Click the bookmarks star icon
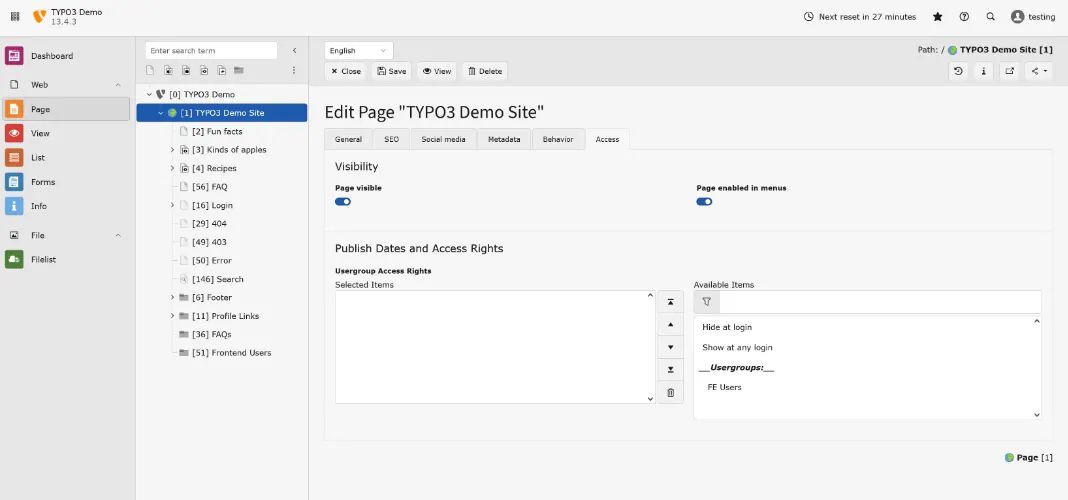 tap(938, 16)
